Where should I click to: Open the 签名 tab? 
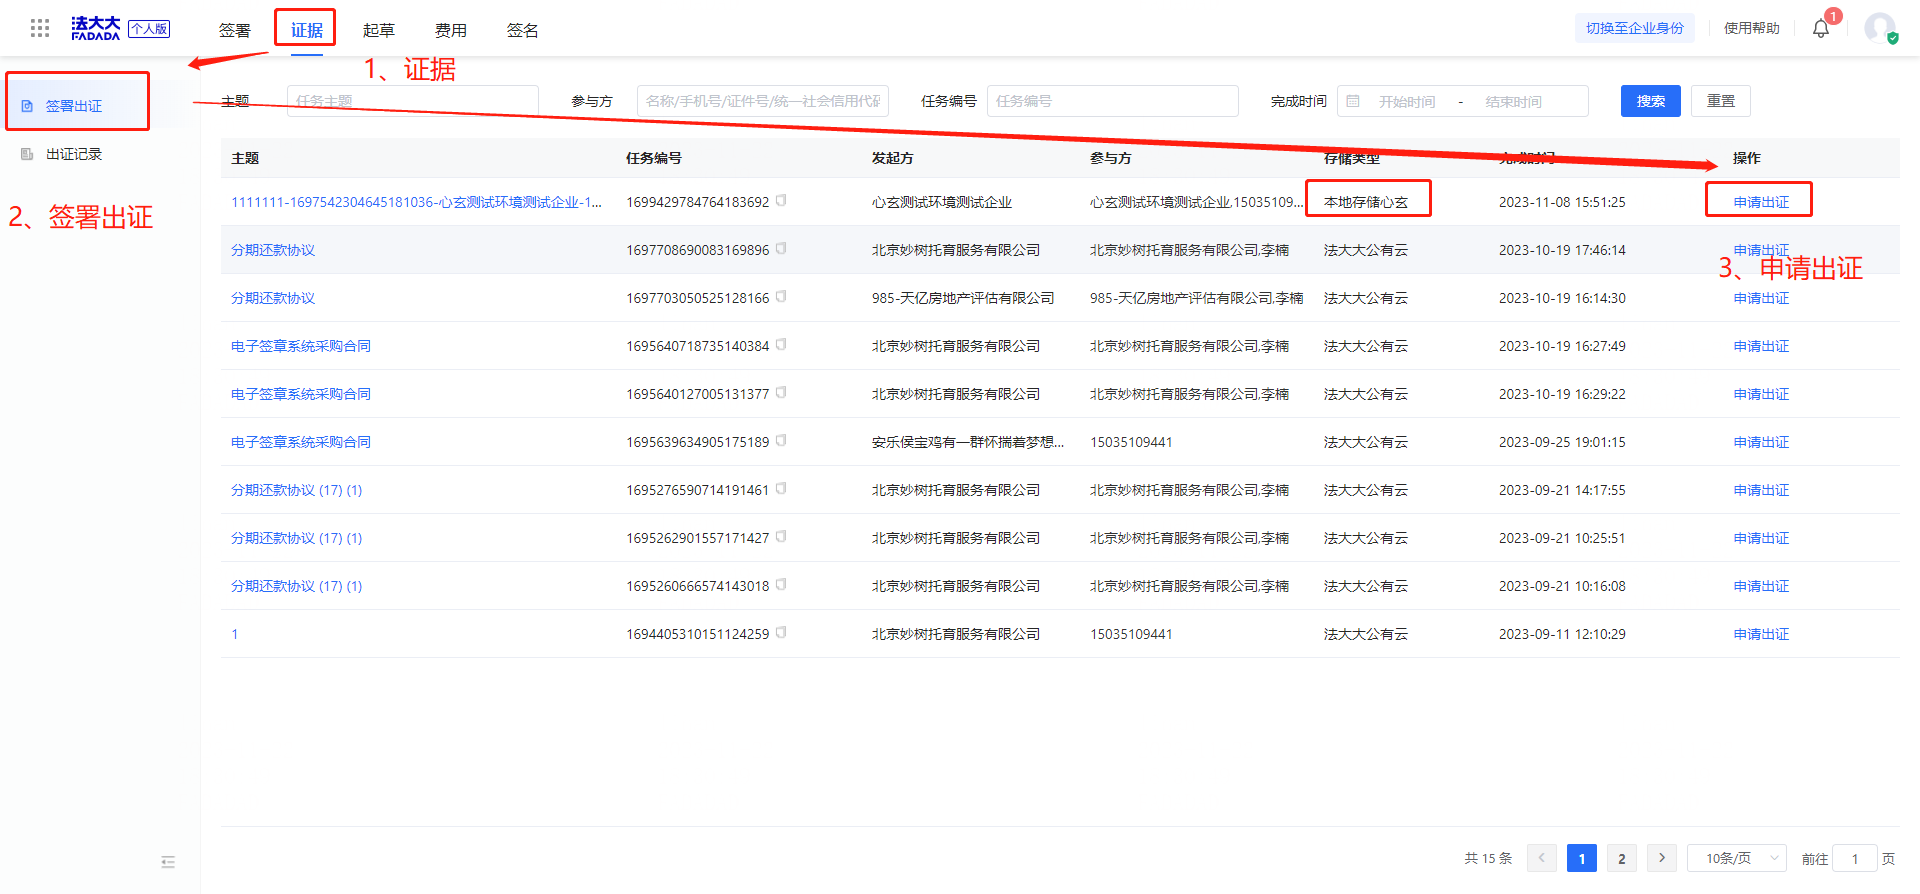tap(523, 30)
